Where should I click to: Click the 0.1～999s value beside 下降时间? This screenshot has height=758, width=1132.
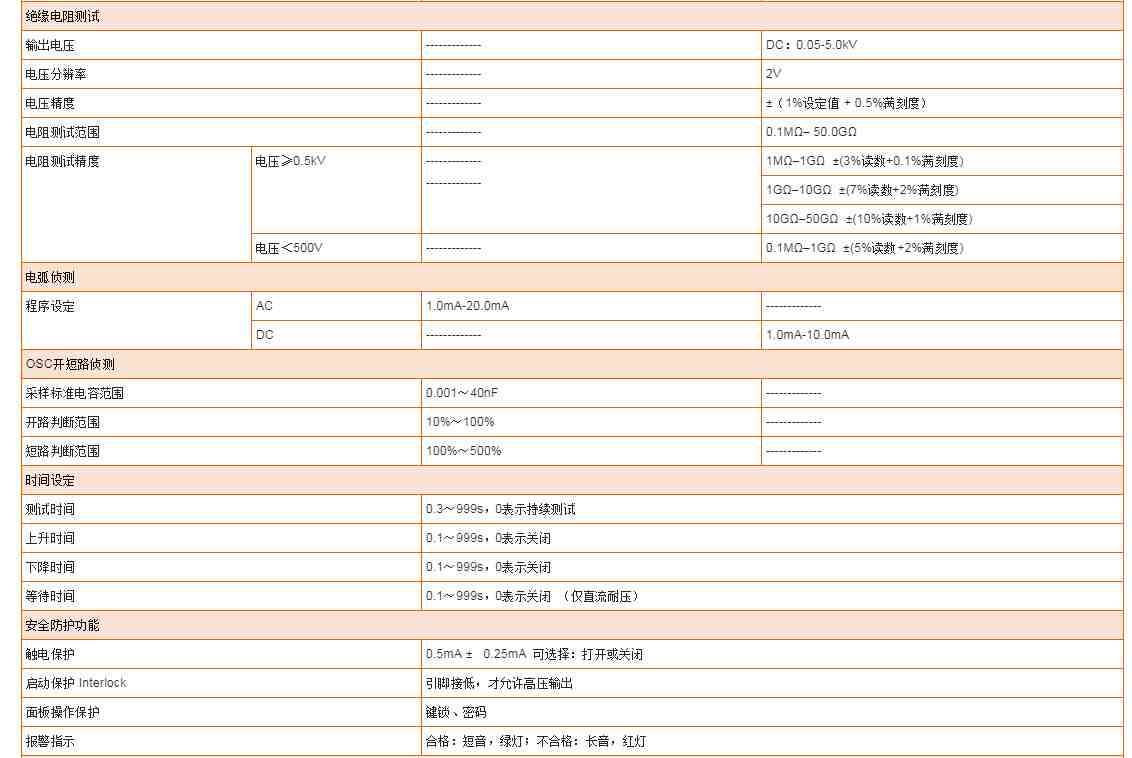click(488, 567)
